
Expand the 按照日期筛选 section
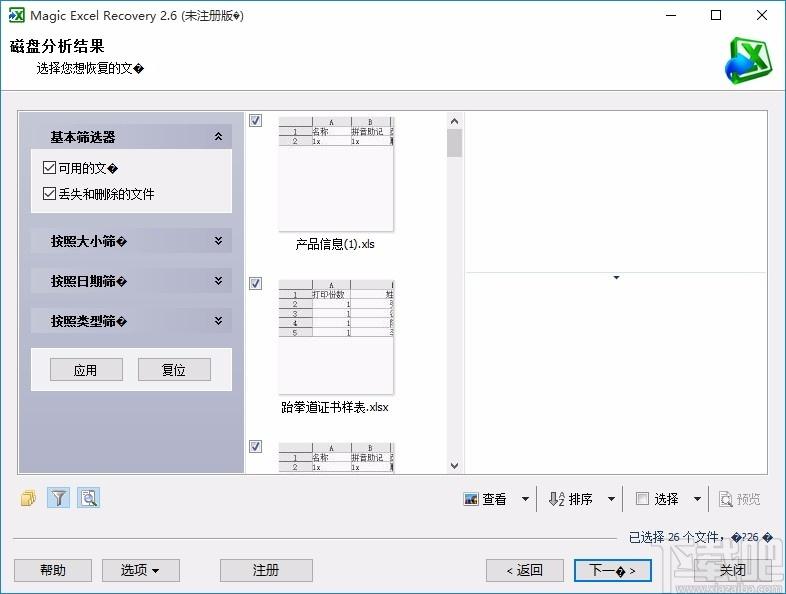219,281
